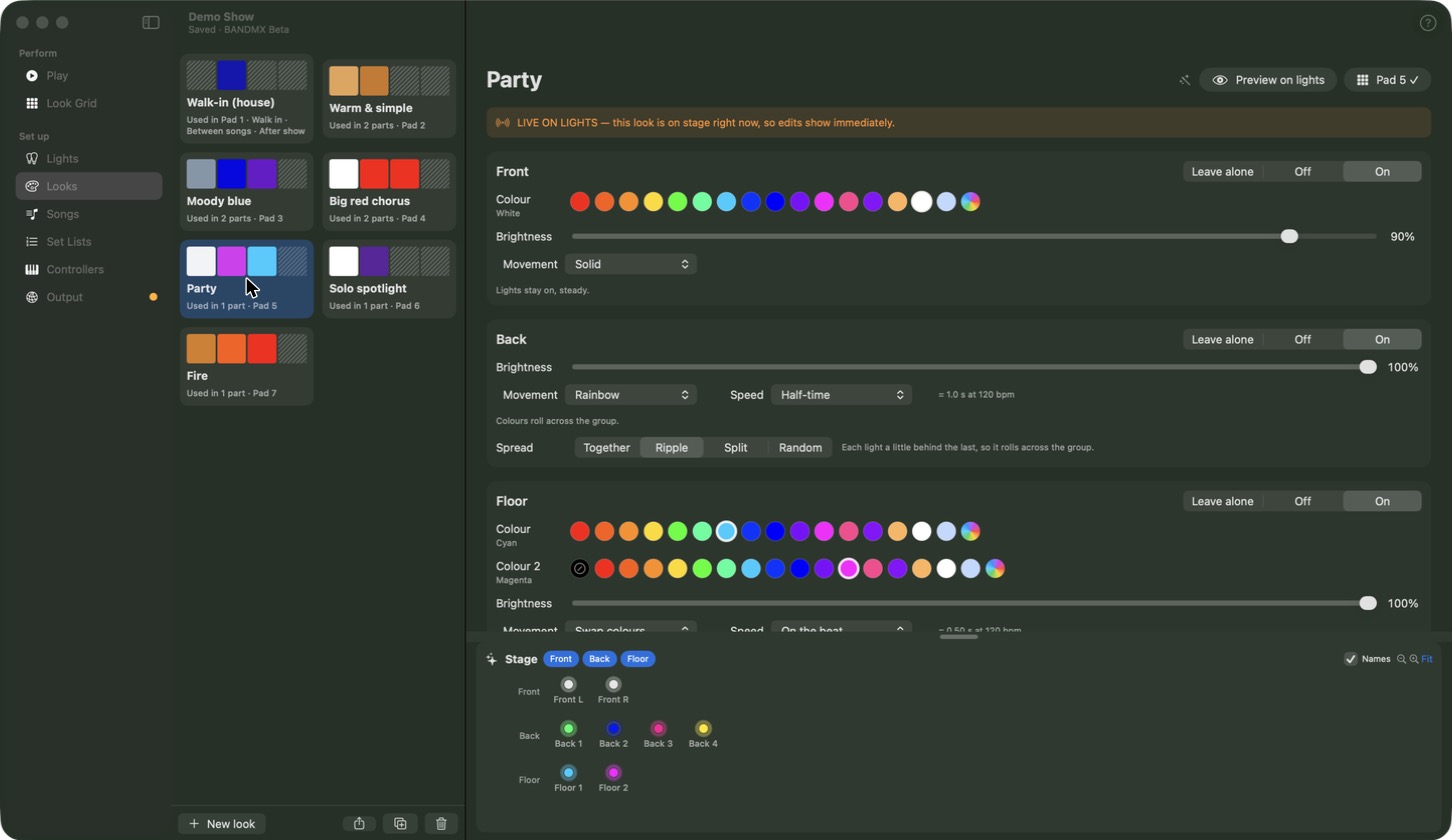Pick the rainbow swatch in Front Colour
The height and width of the screenshot is (840, 1452).
pyautogui.click(x=970, y=202)
